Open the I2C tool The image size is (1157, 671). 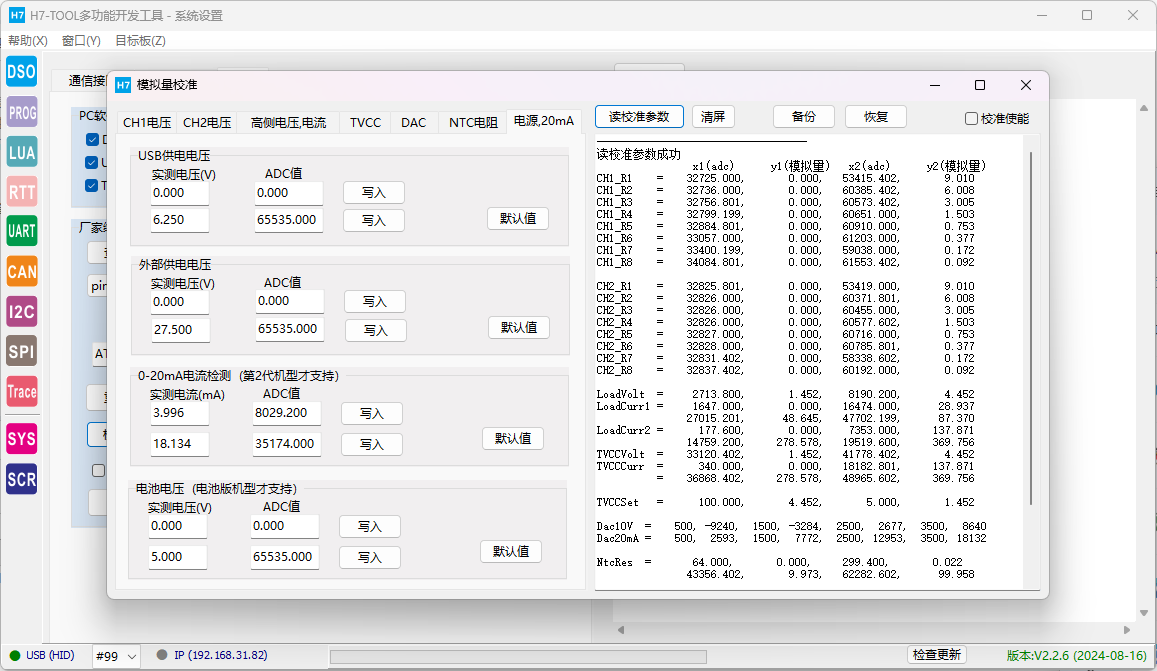[x=21, y=311]
